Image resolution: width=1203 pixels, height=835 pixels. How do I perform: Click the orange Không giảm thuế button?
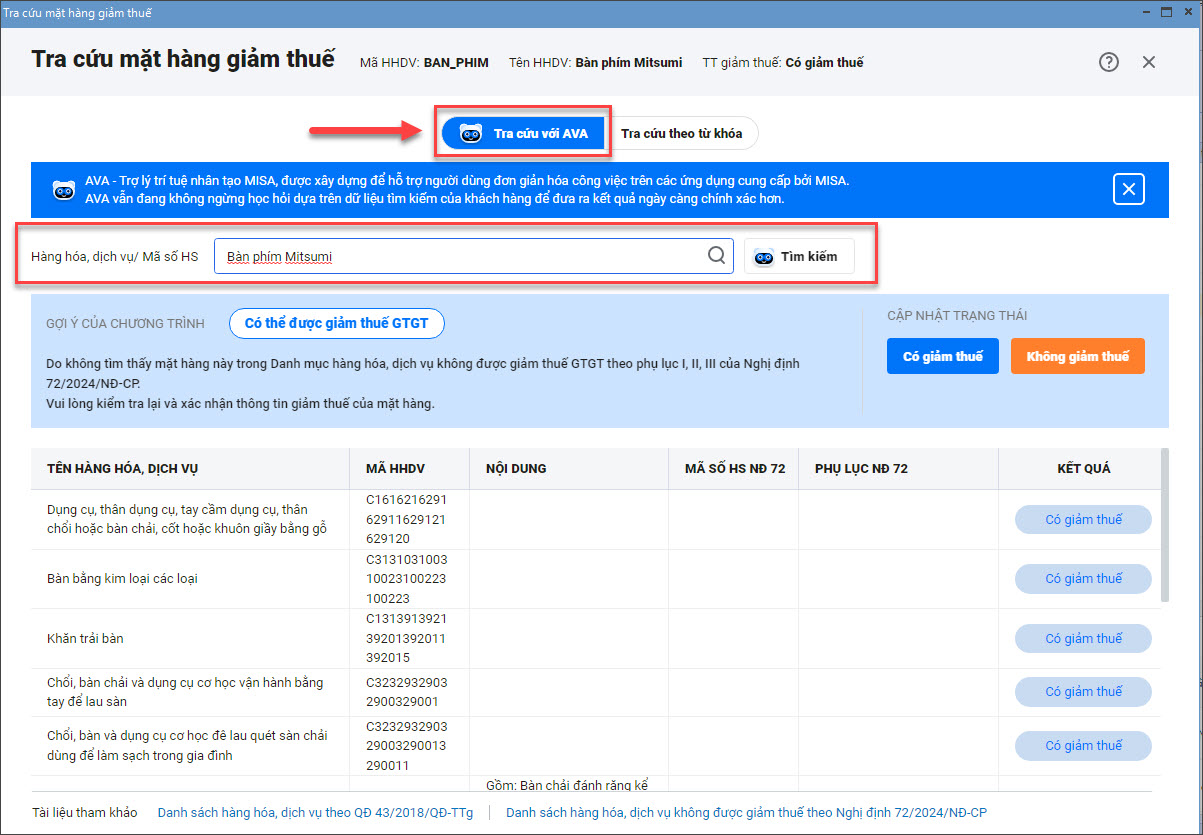1077,356
